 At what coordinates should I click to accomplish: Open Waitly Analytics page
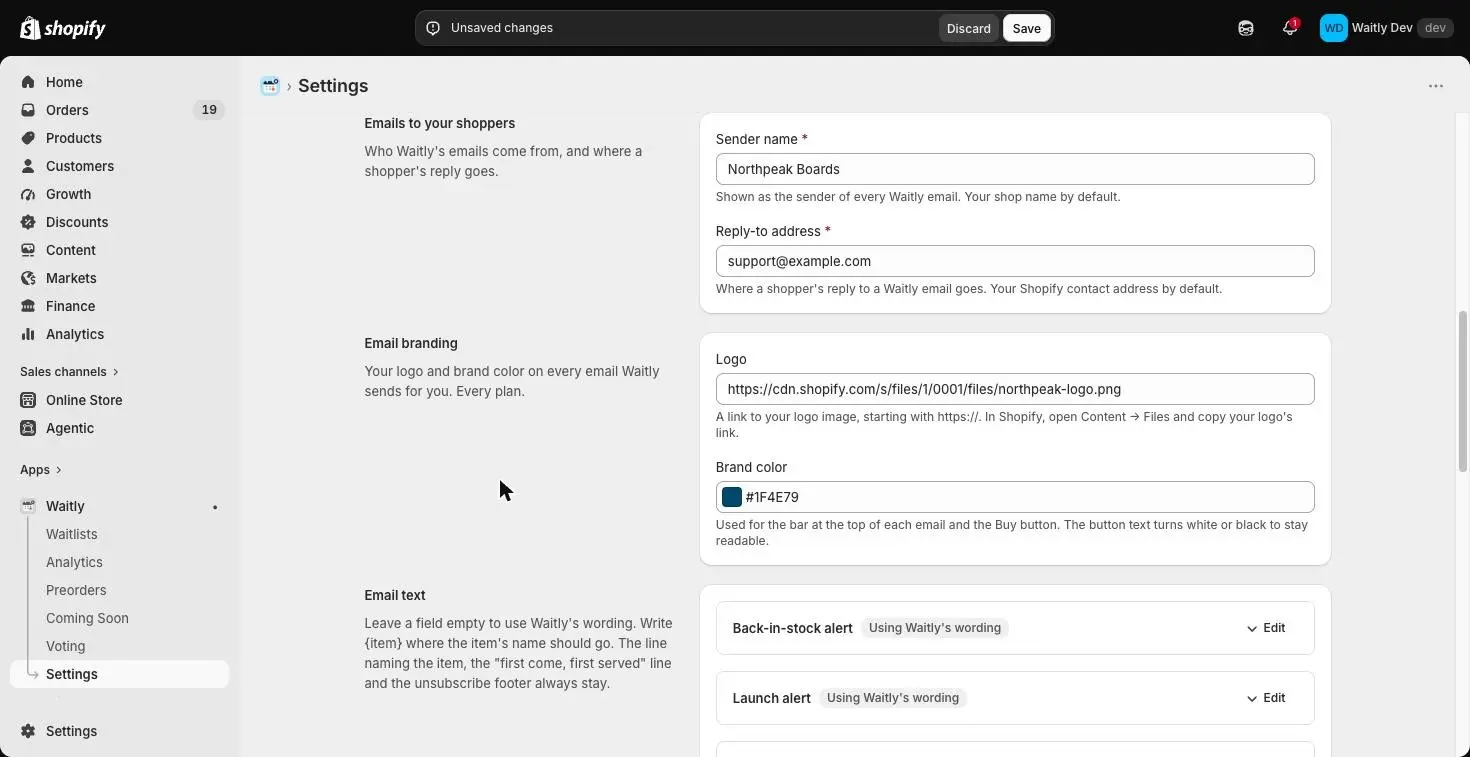pyautogui.click(x=74, y=562)
